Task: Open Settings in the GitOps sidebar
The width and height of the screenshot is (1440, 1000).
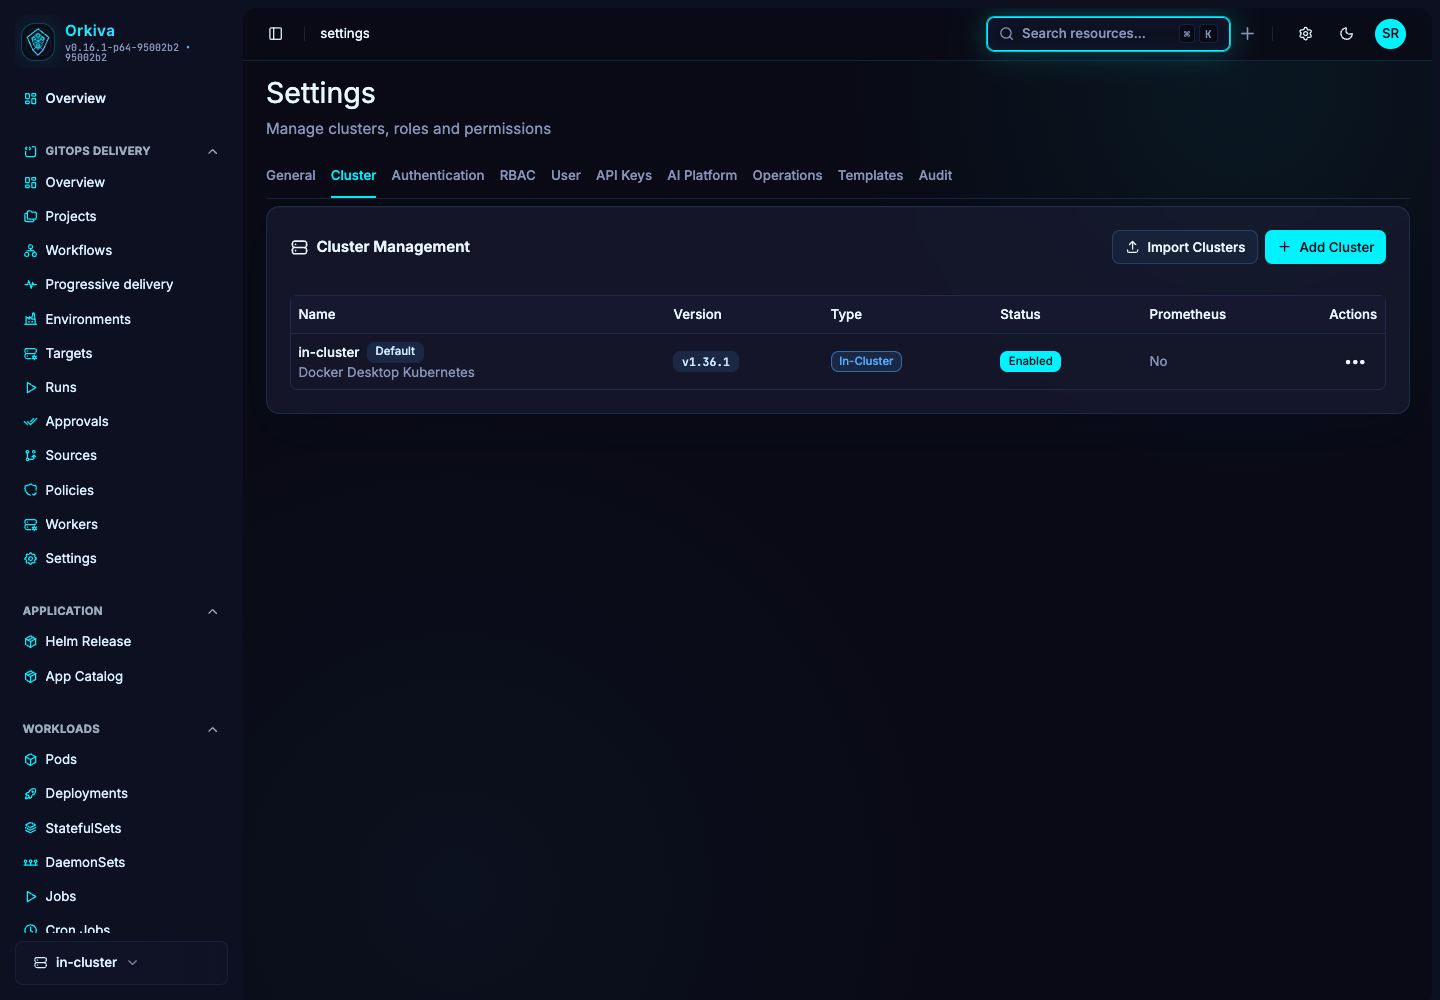Action: (120, 558)
